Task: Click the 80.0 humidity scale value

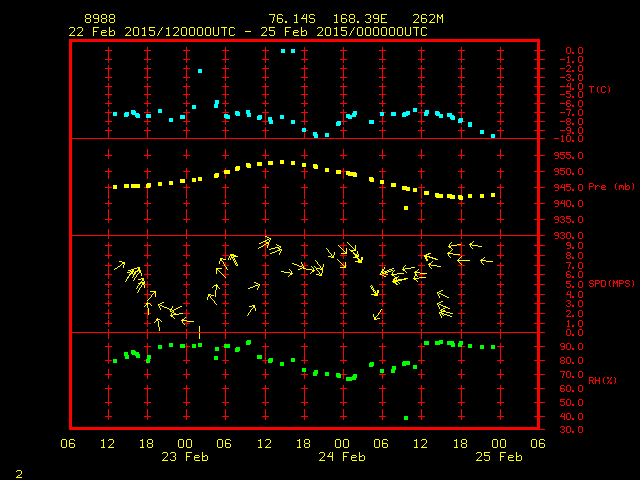Action: click(571, 360)
